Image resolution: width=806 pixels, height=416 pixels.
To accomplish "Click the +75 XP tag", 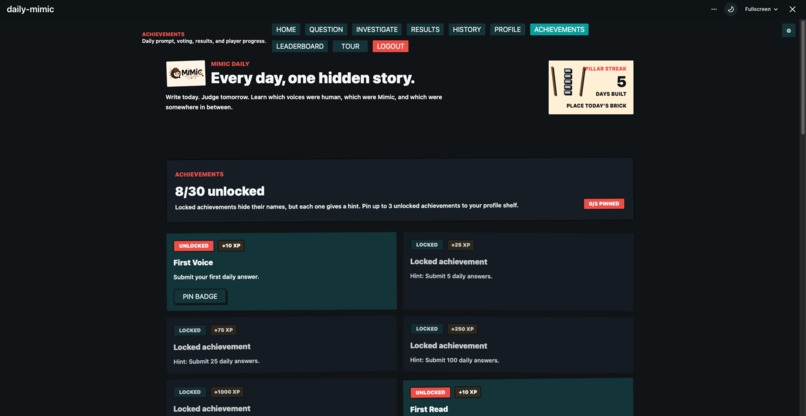I will [x=224, y=330].
